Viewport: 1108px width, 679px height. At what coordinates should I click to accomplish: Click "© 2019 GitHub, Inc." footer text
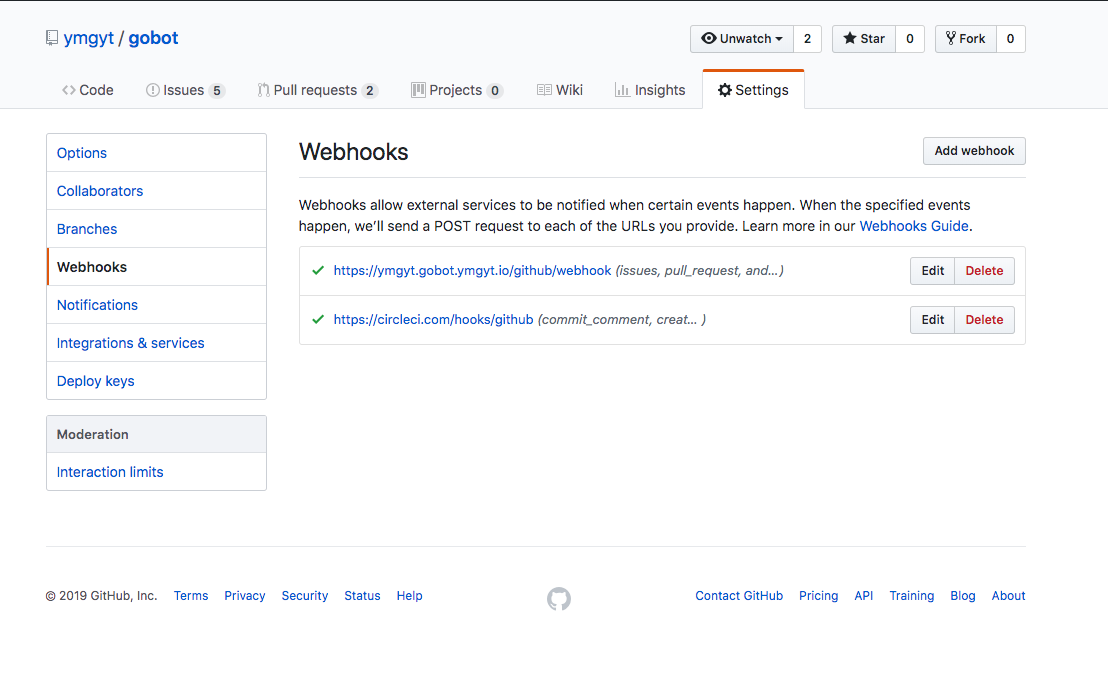(101, 596)
